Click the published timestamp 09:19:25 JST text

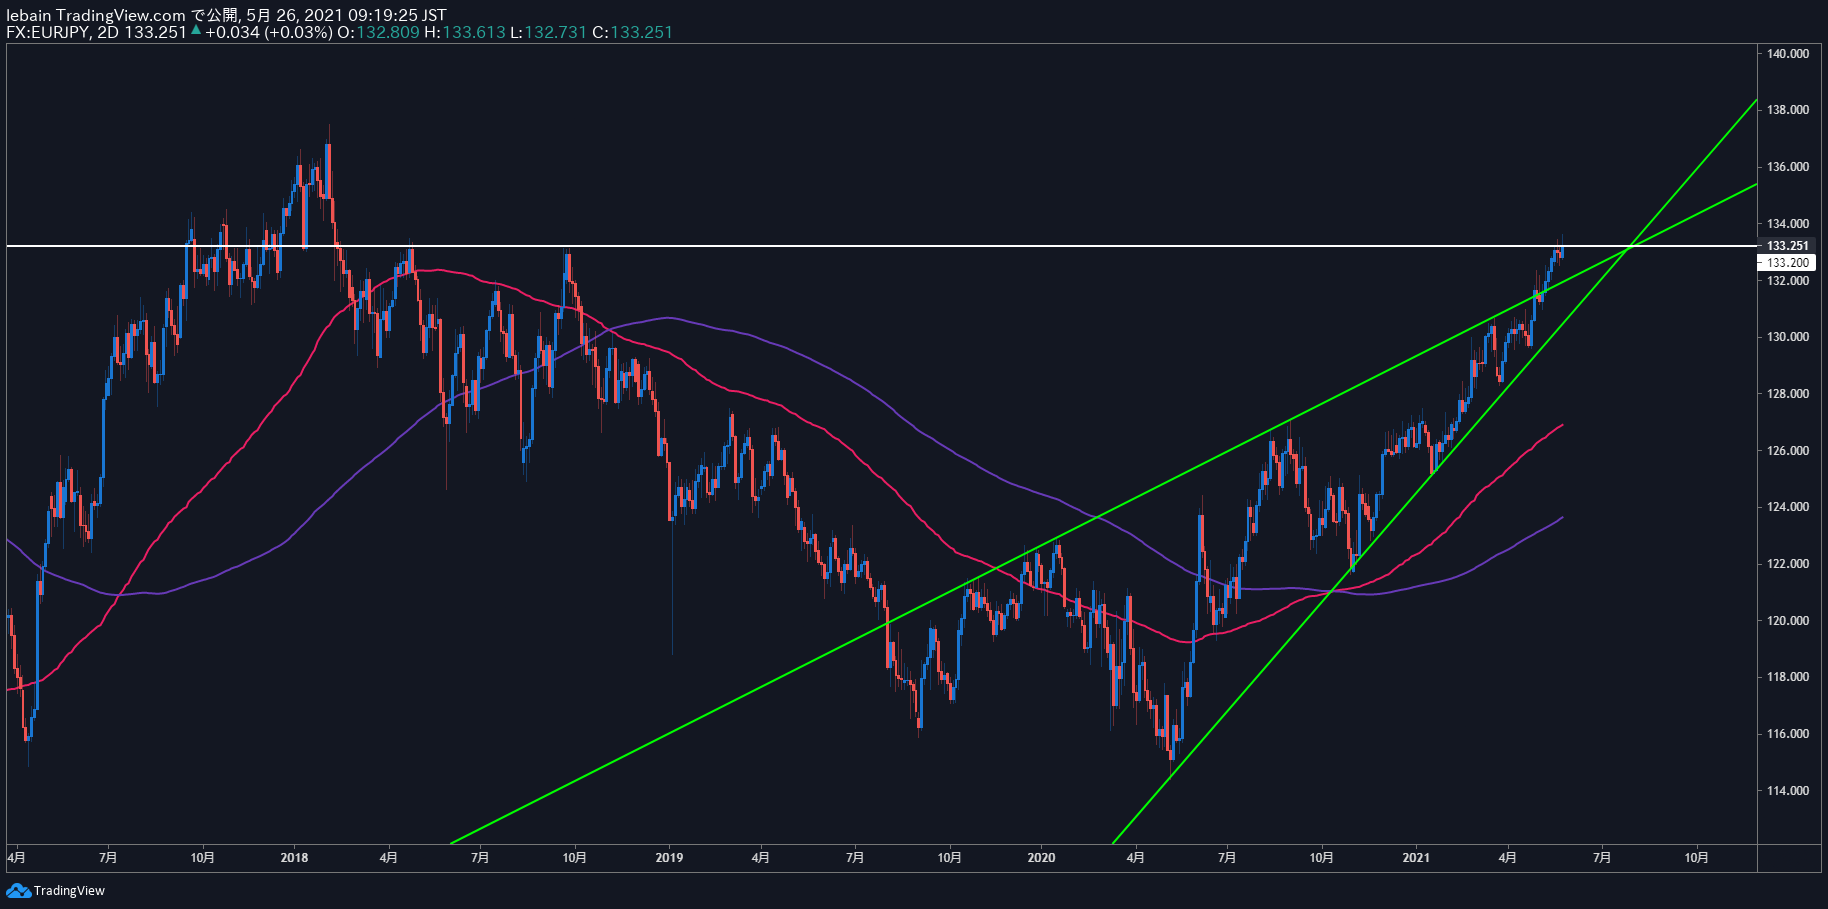[x=397, y=15]
